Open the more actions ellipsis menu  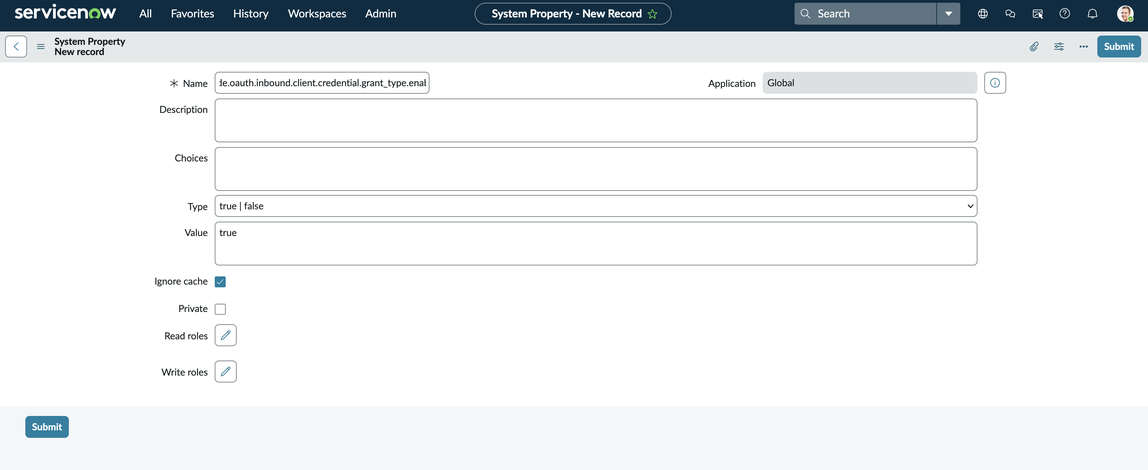[1083, 47]
